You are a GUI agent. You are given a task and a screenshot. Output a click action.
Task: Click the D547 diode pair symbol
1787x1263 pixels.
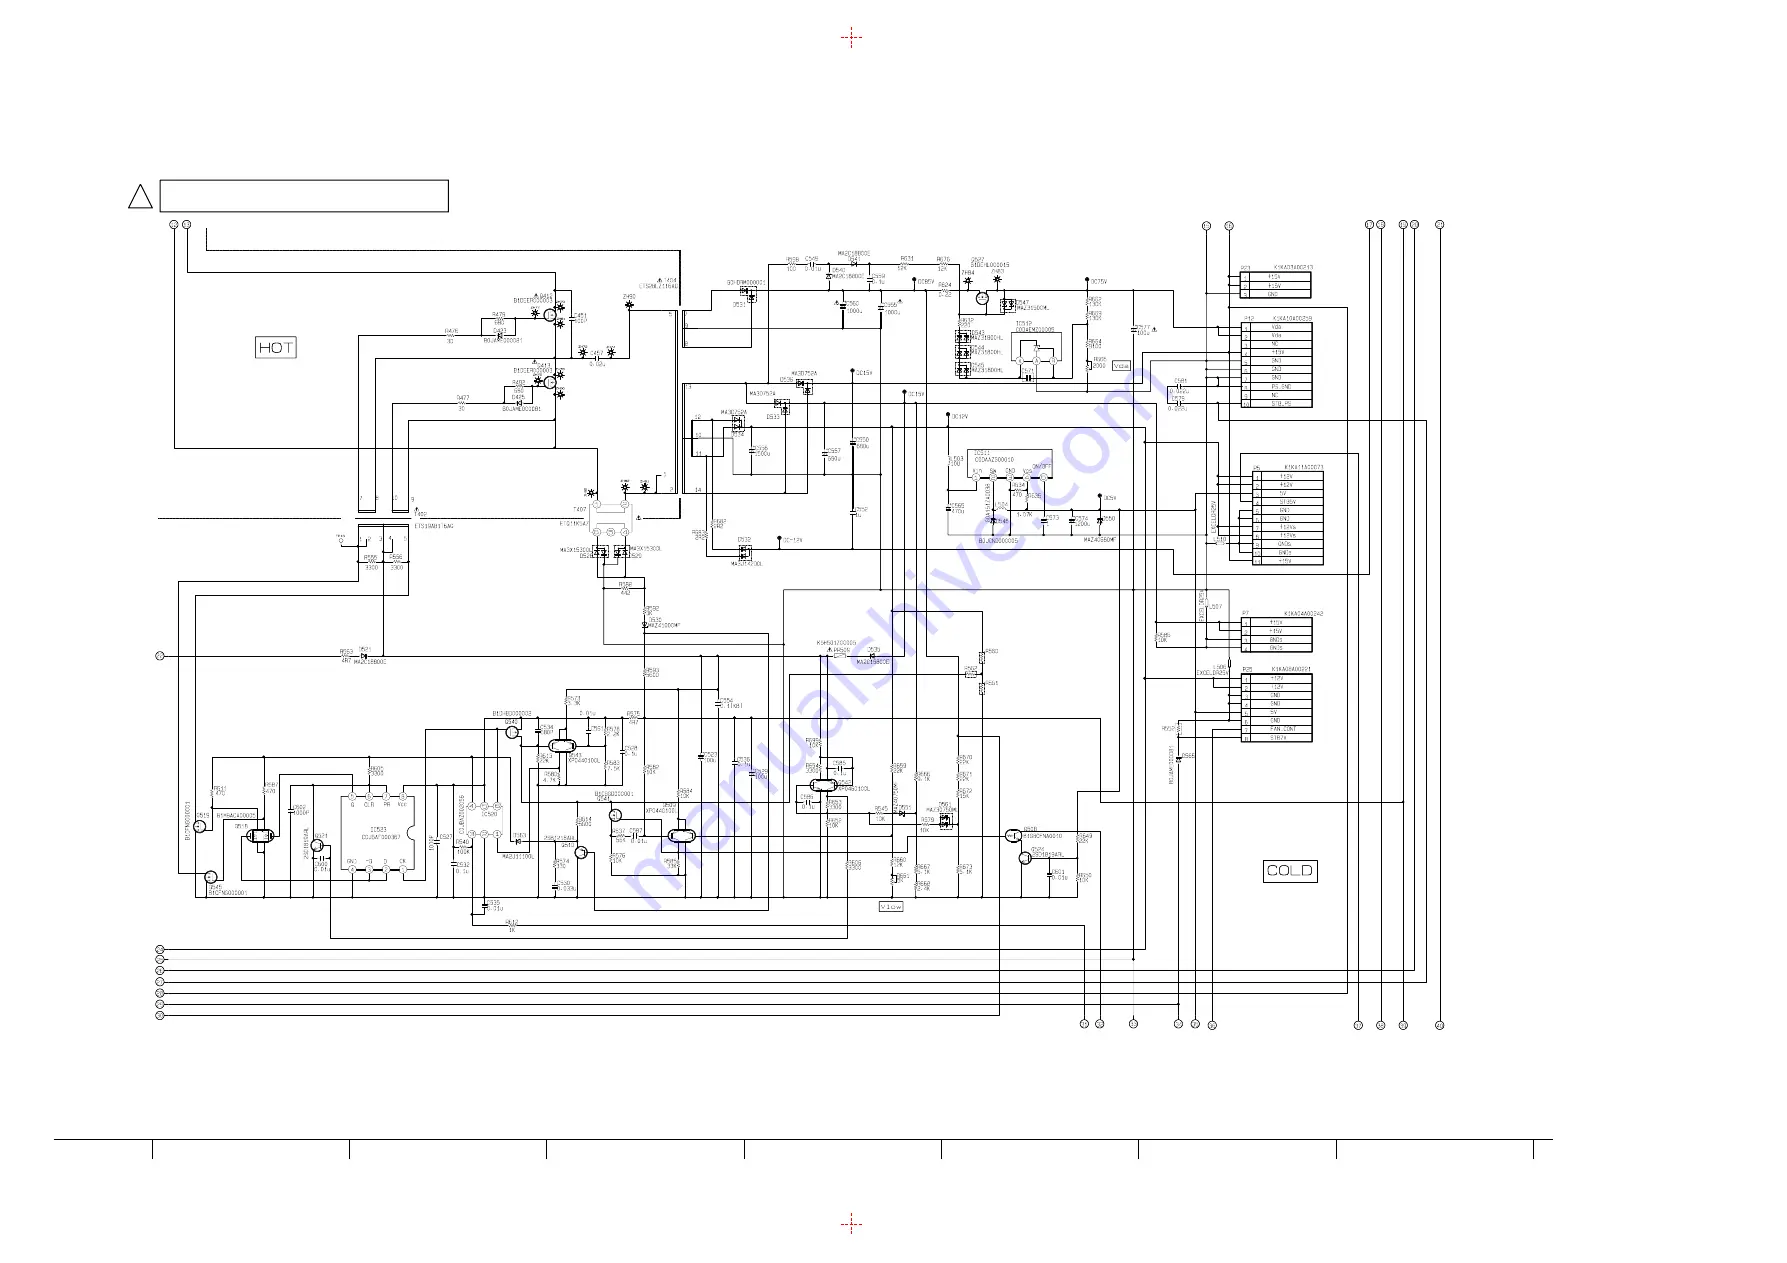click(1008, 305)
